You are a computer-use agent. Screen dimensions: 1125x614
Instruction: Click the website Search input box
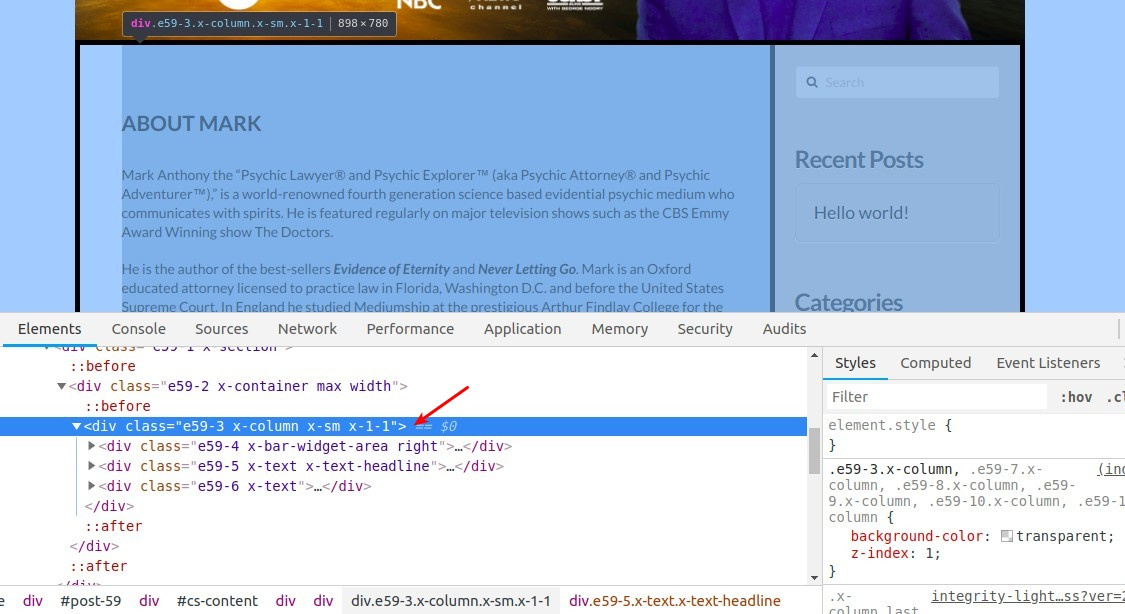point(897,82)
